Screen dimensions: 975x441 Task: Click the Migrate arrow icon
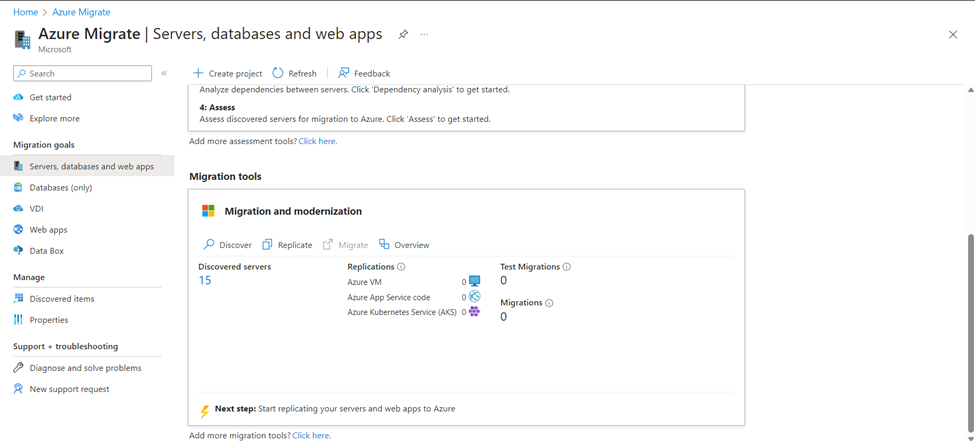(328, 244)
